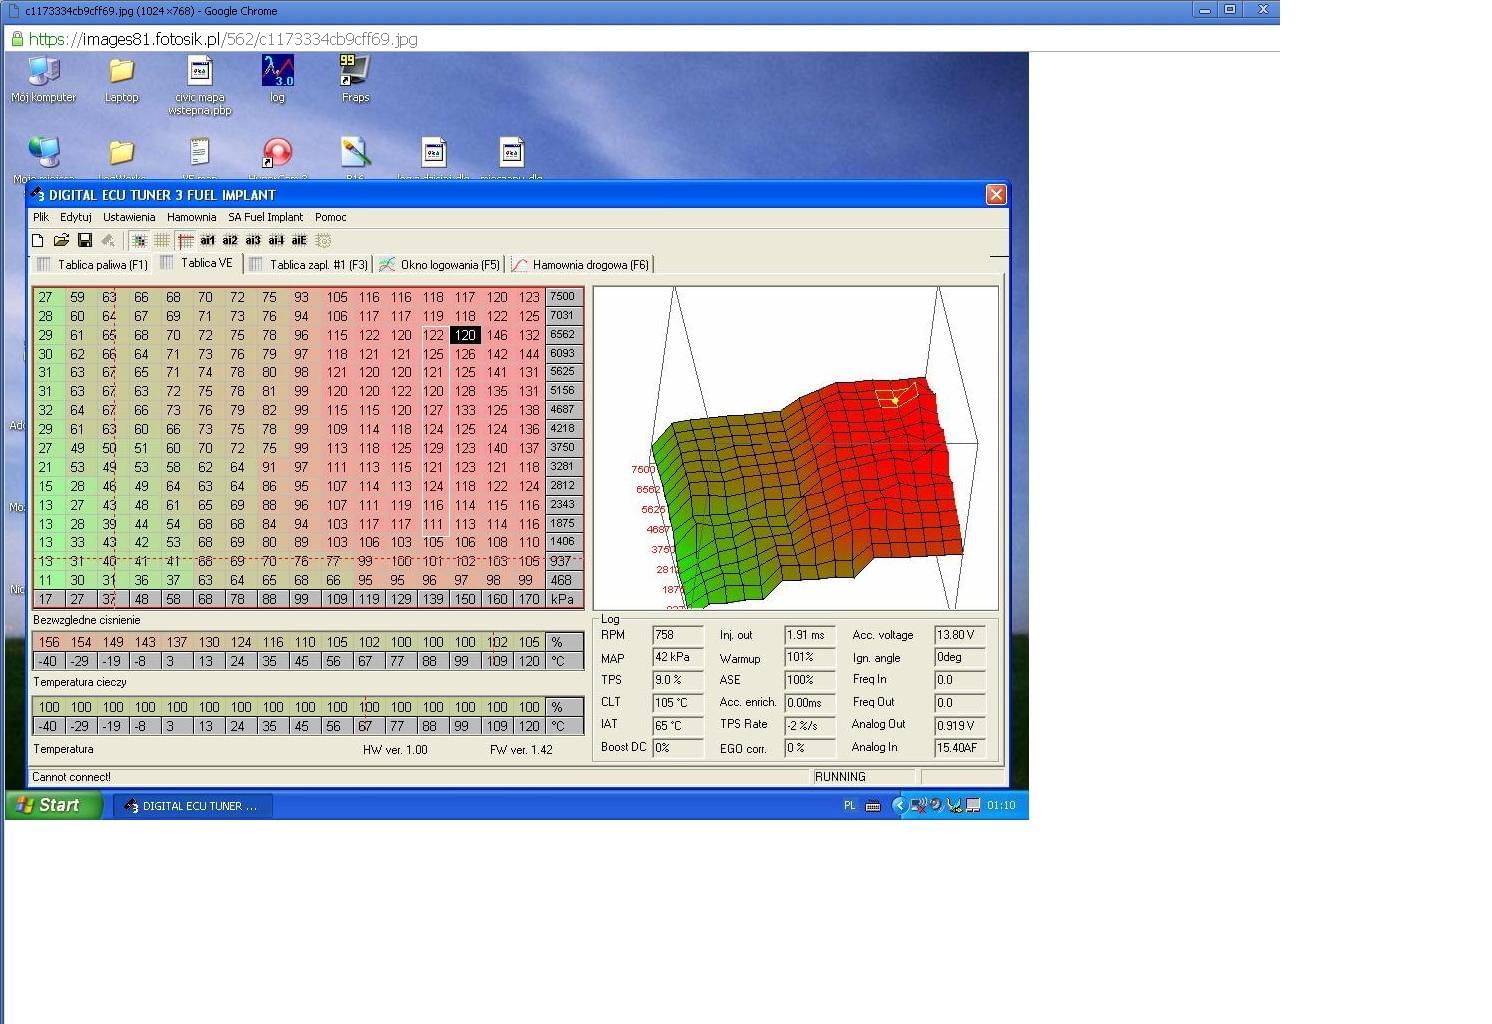Click the ai3 toolbar button

coord(253,240)
